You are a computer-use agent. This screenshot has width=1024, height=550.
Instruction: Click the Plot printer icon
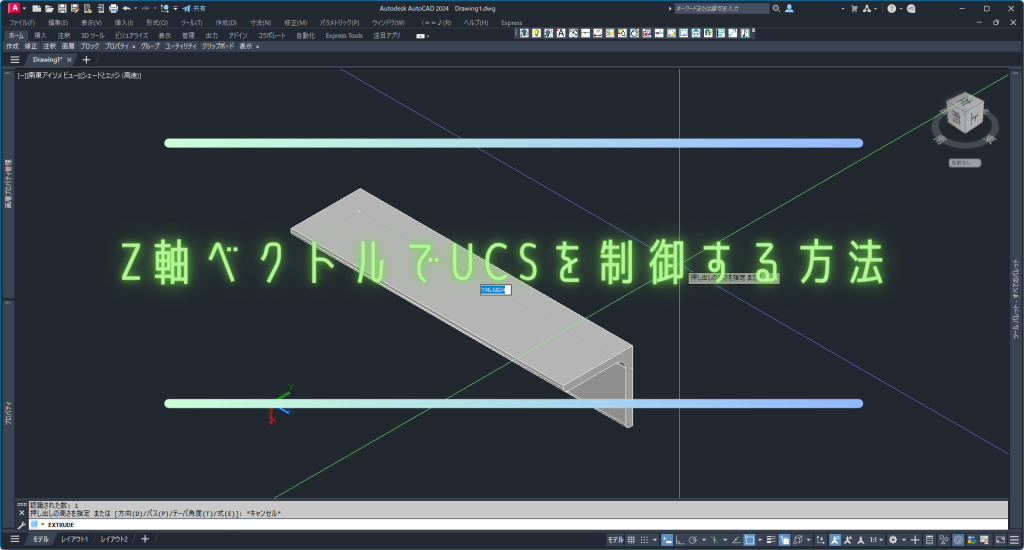click(113, 8)
